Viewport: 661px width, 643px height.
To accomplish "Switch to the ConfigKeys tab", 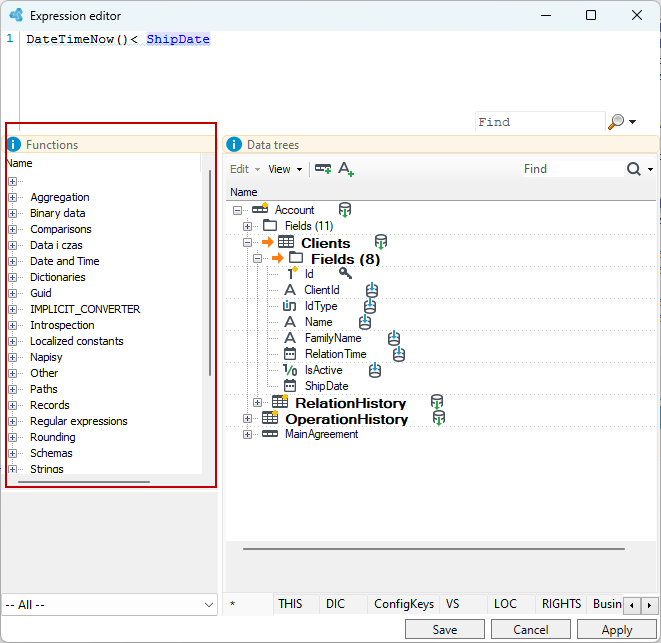I will pyautogui.click(x=404, y=604).
